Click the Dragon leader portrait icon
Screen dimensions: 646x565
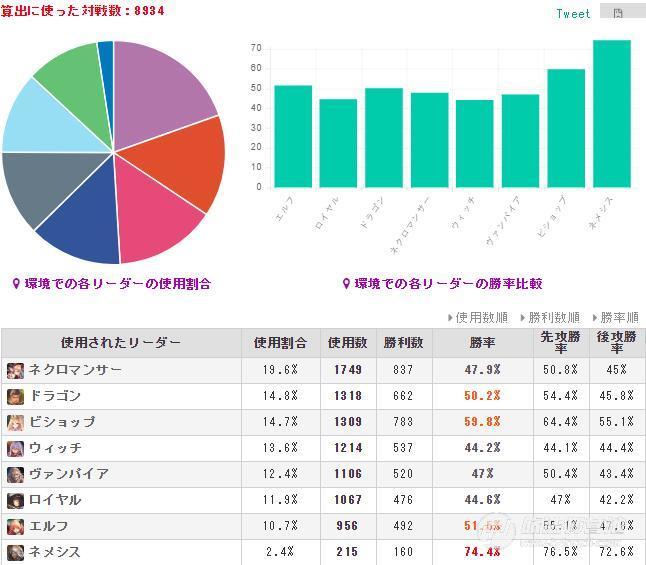[15, 396]
